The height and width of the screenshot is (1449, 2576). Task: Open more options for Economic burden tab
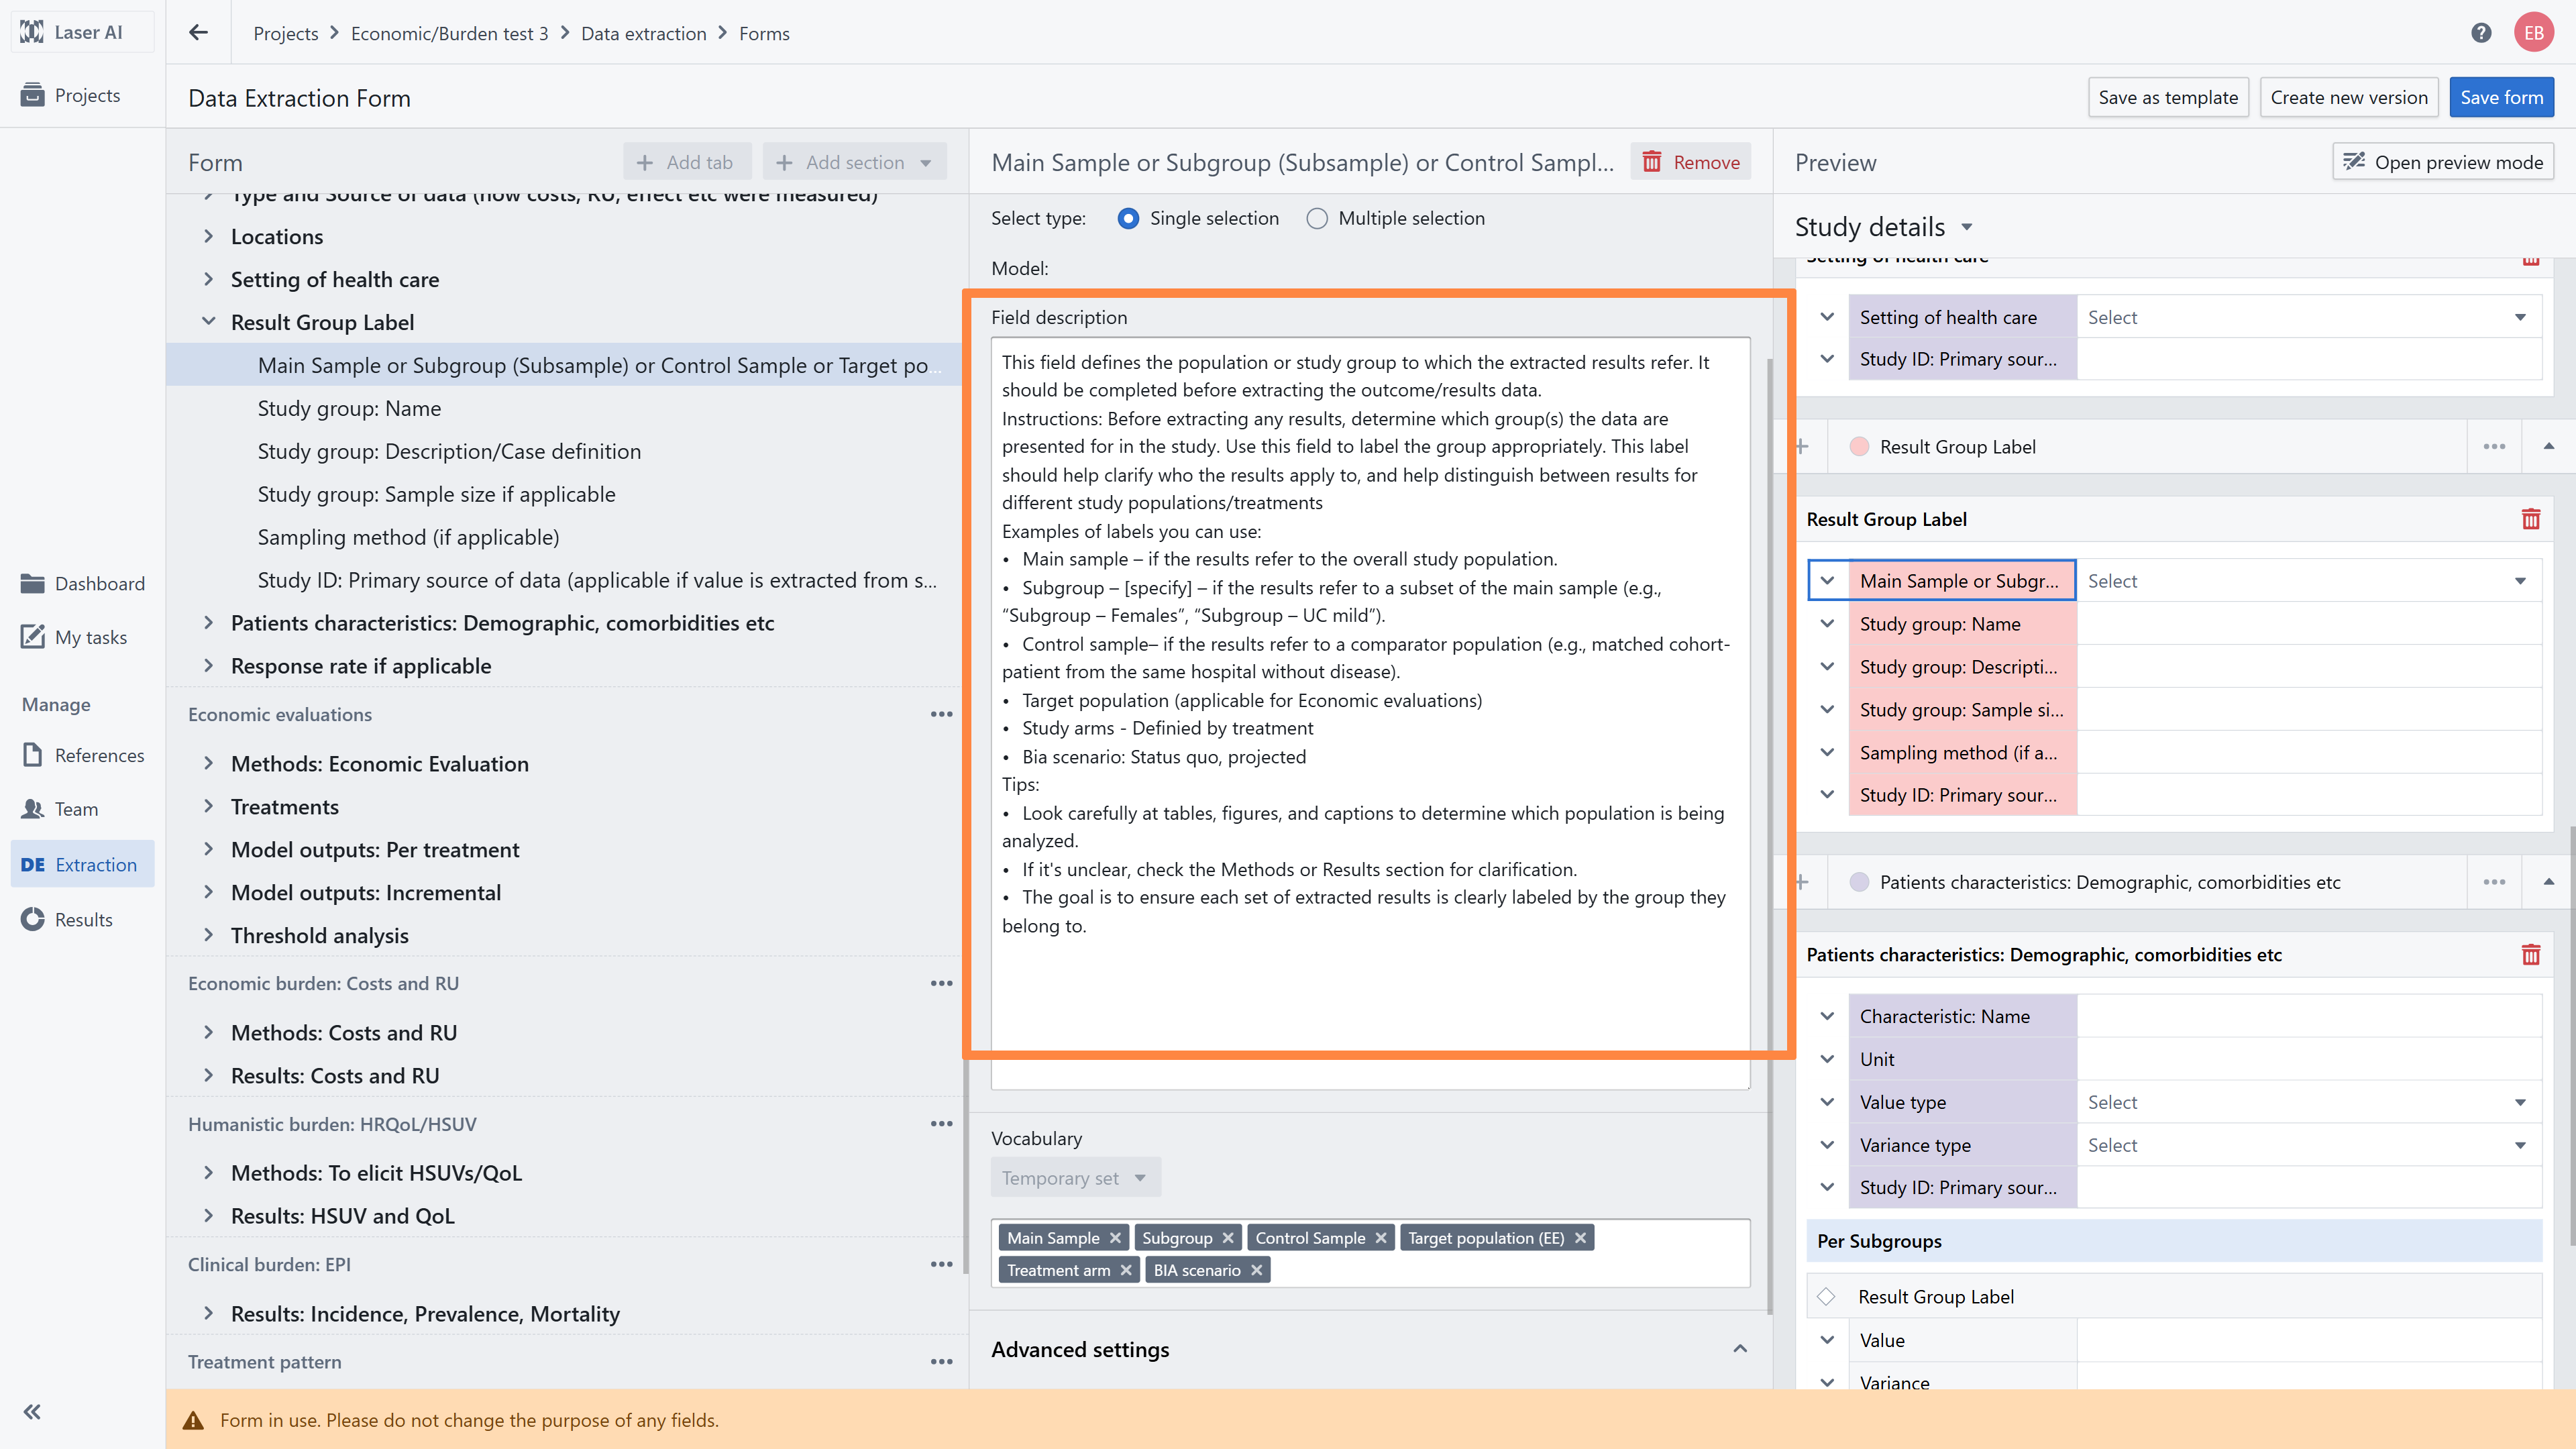pyautogui.click(x=941, y=983)
